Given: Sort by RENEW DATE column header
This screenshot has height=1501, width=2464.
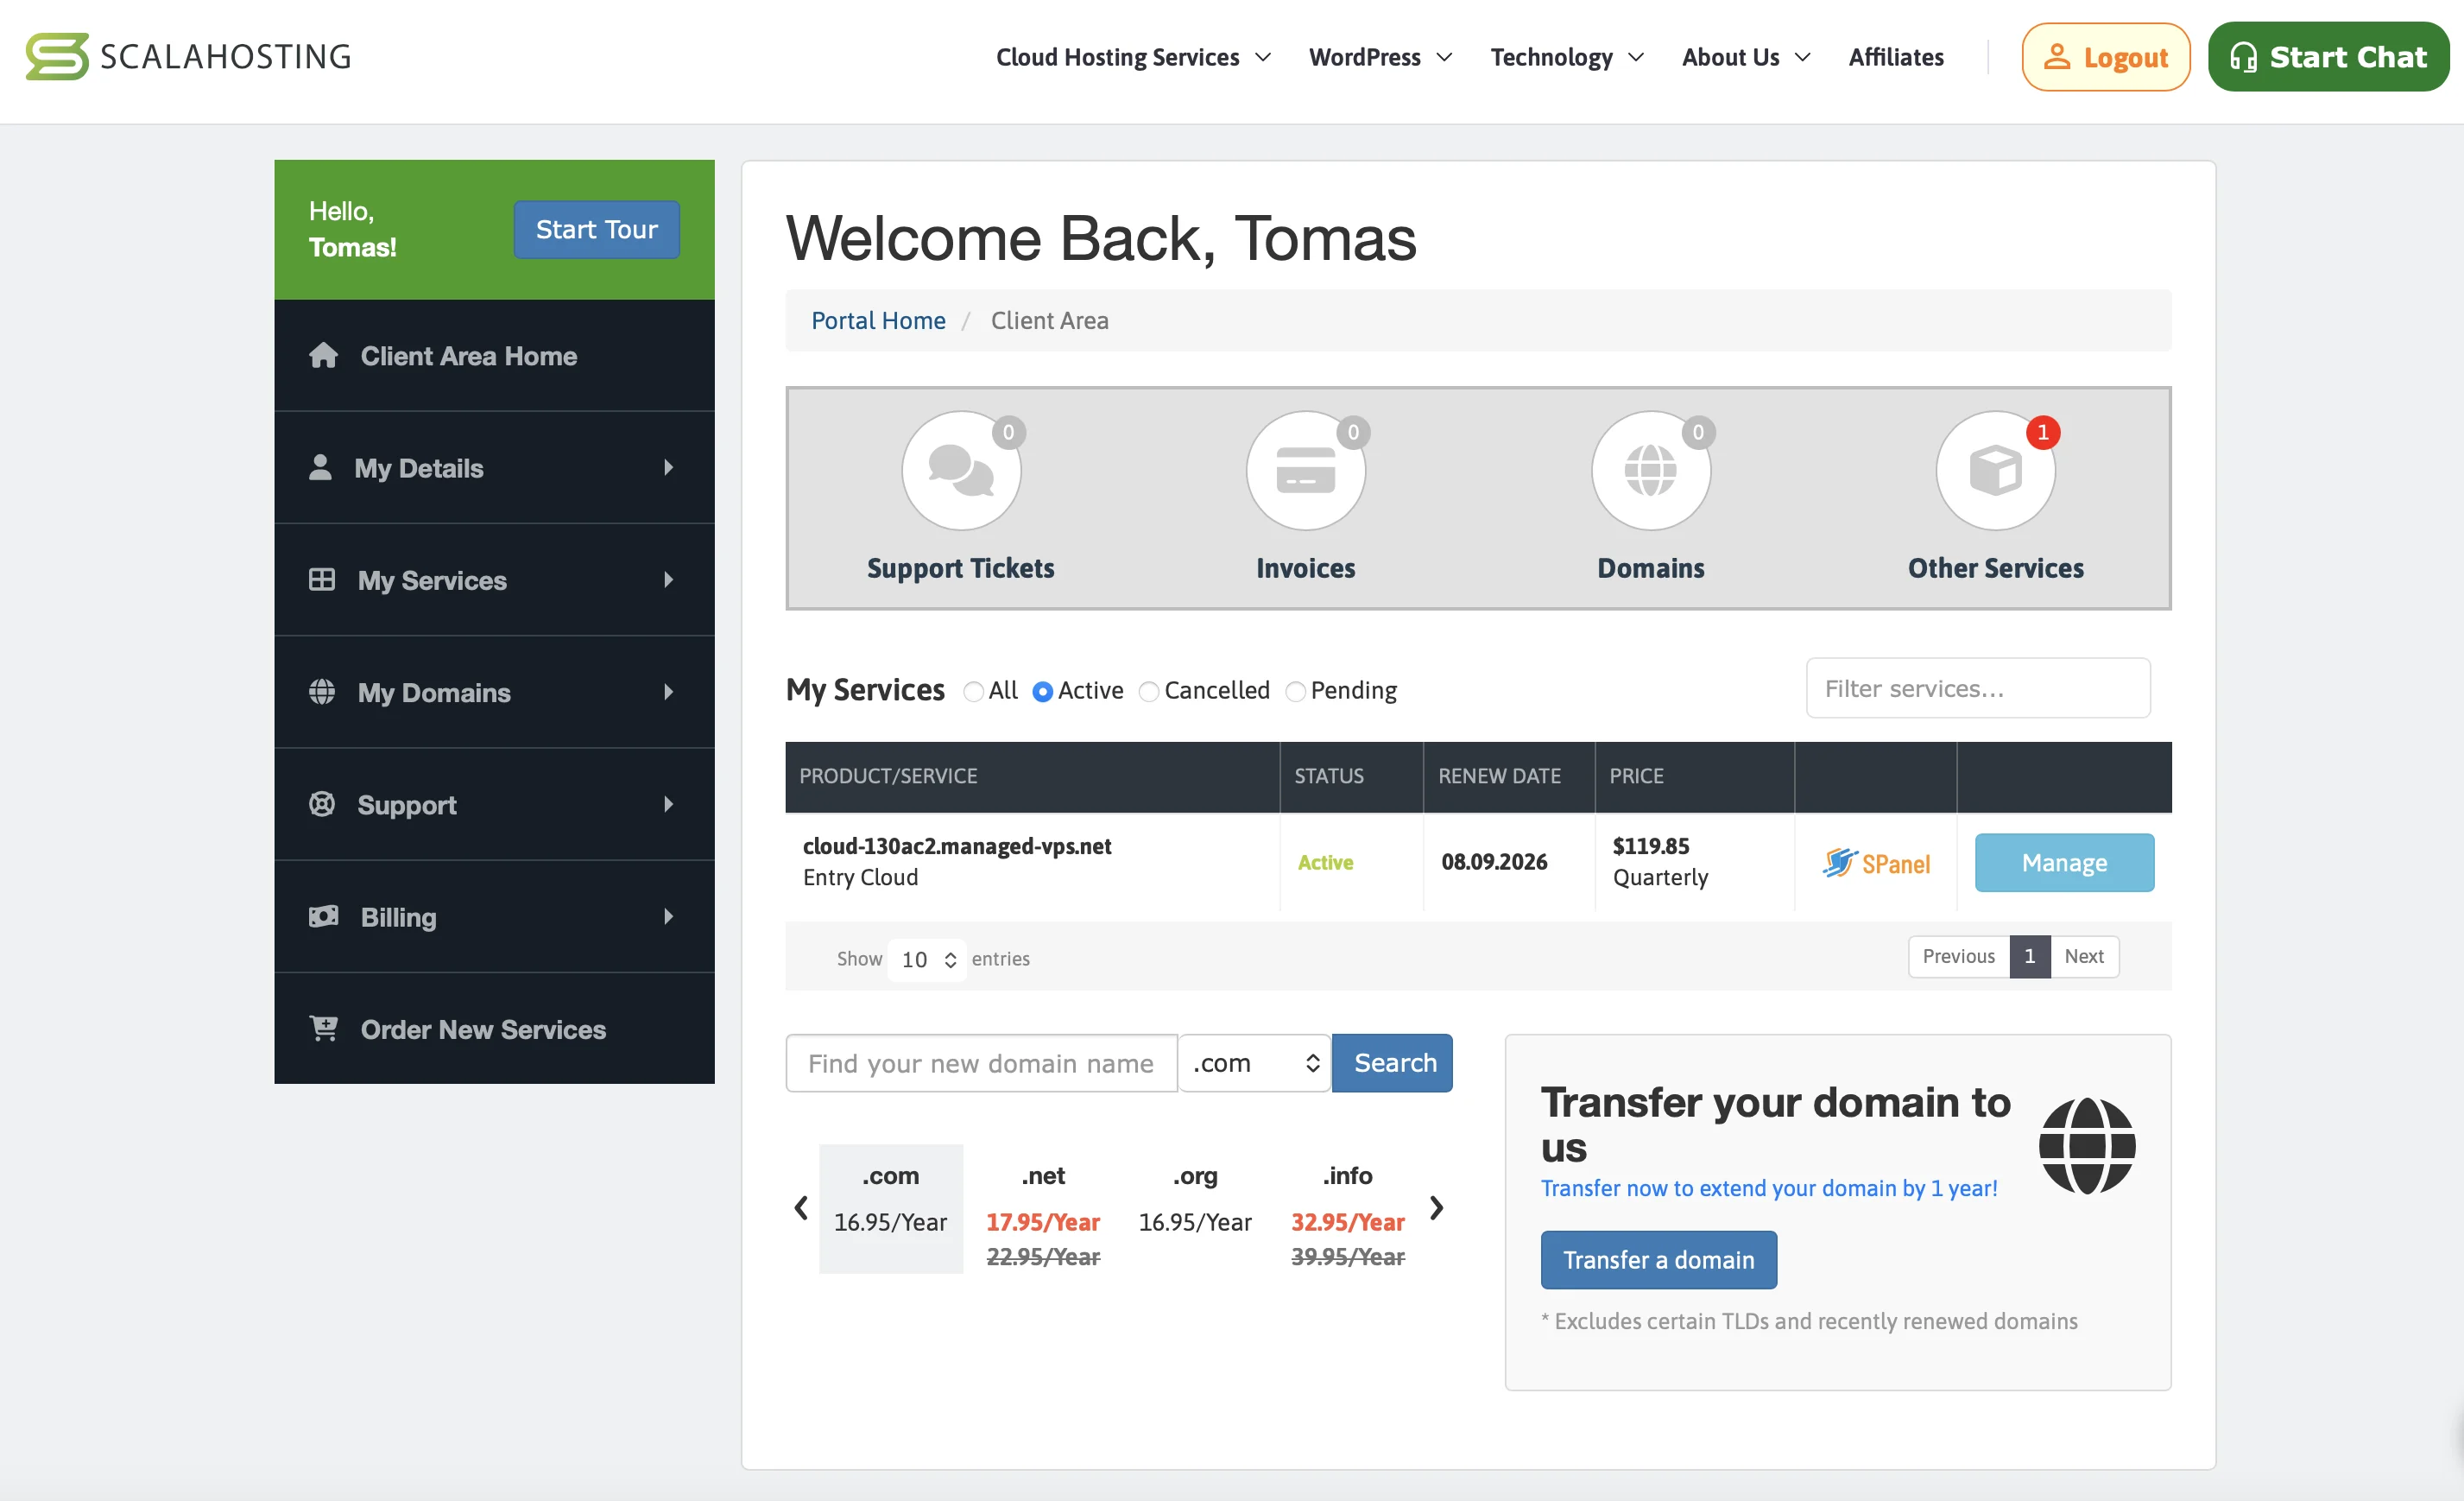Looking at the screenshot, I should click(x=1508, y=776).
